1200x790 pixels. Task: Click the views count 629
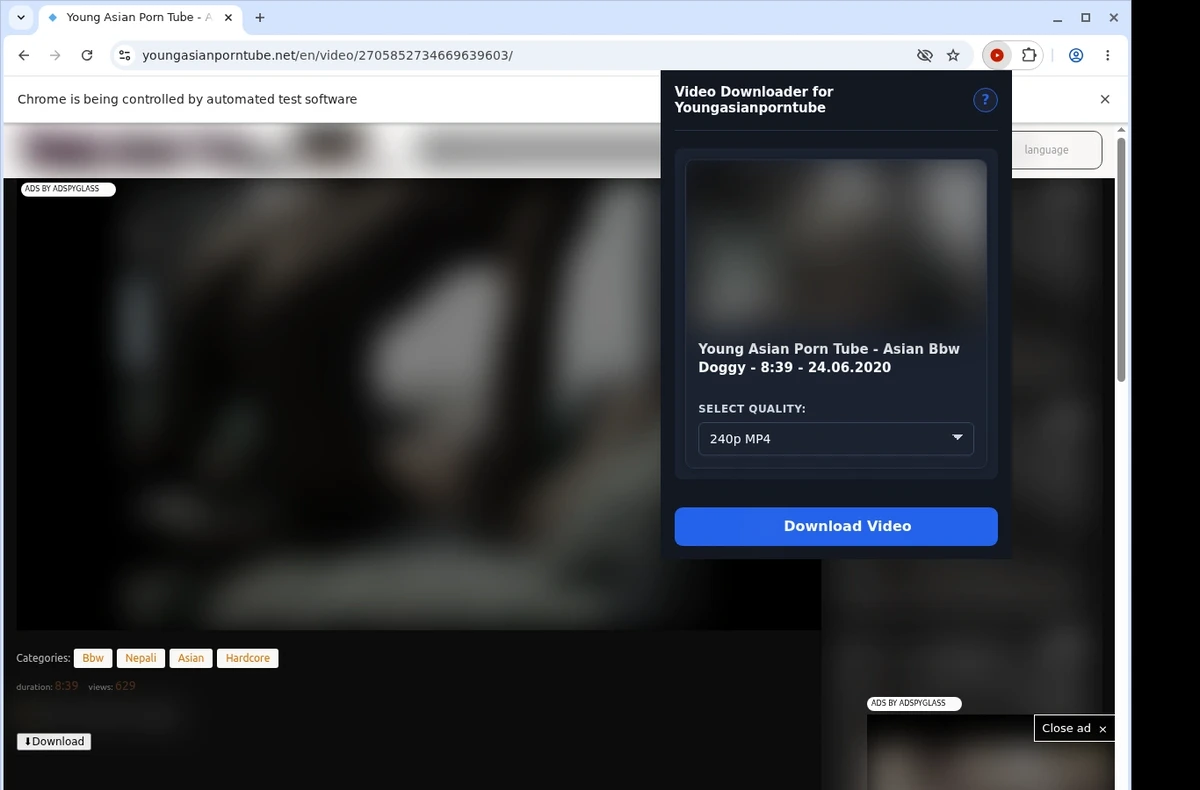125,686
